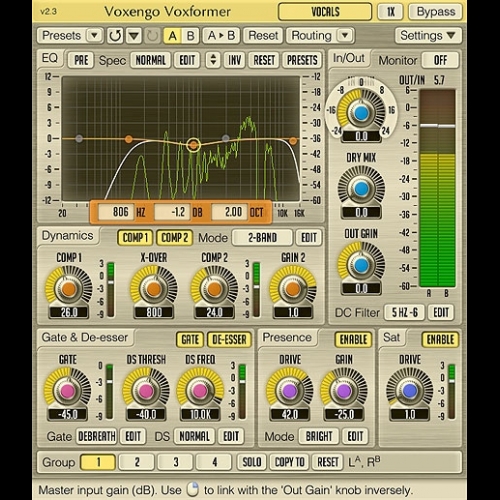Image resolution: width=500 pixels, height=500 pixels.
Task: Open the Presets dropdown arrow
Action: pyautogui.click(x=94, y=35)
